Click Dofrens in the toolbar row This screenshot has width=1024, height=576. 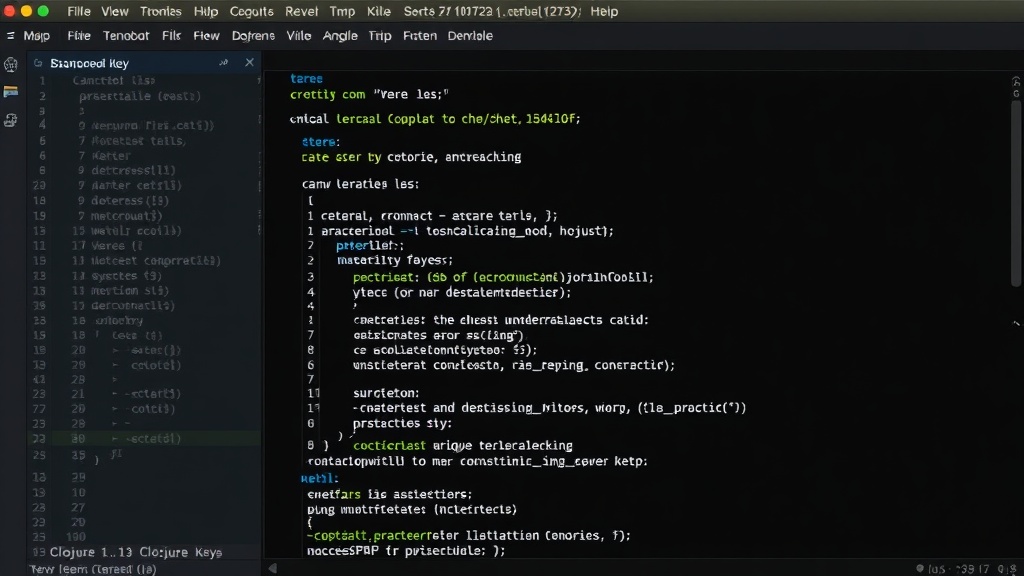click(x=253, y=36)
